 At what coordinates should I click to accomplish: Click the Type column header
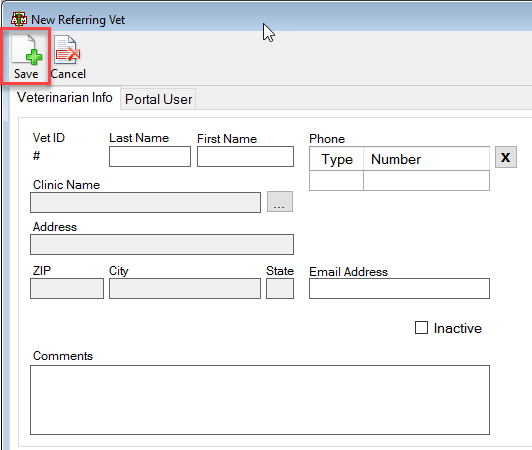pos(337,159)
